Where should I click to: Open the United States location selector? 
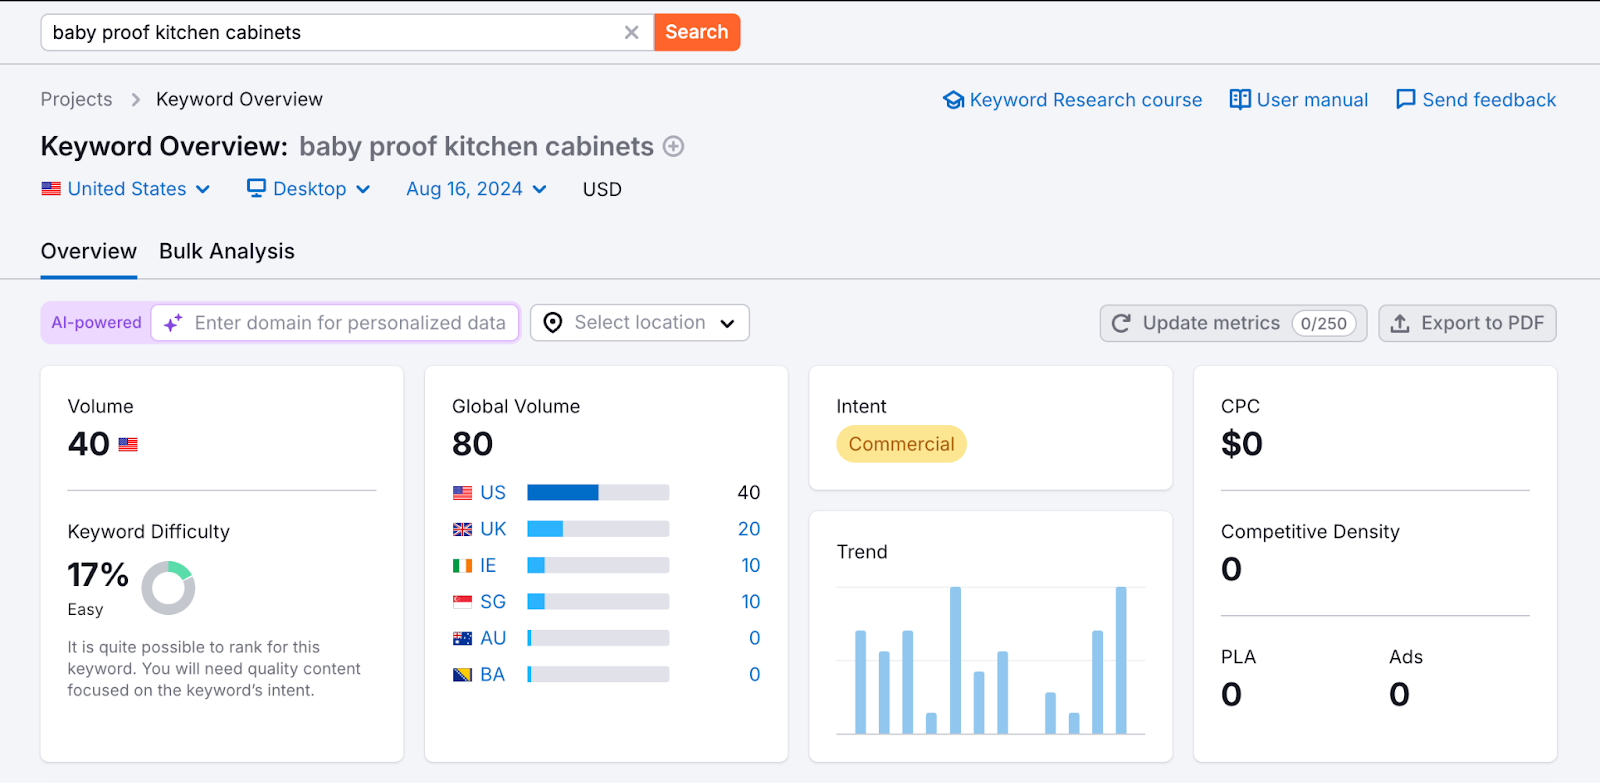click(126, 188)
